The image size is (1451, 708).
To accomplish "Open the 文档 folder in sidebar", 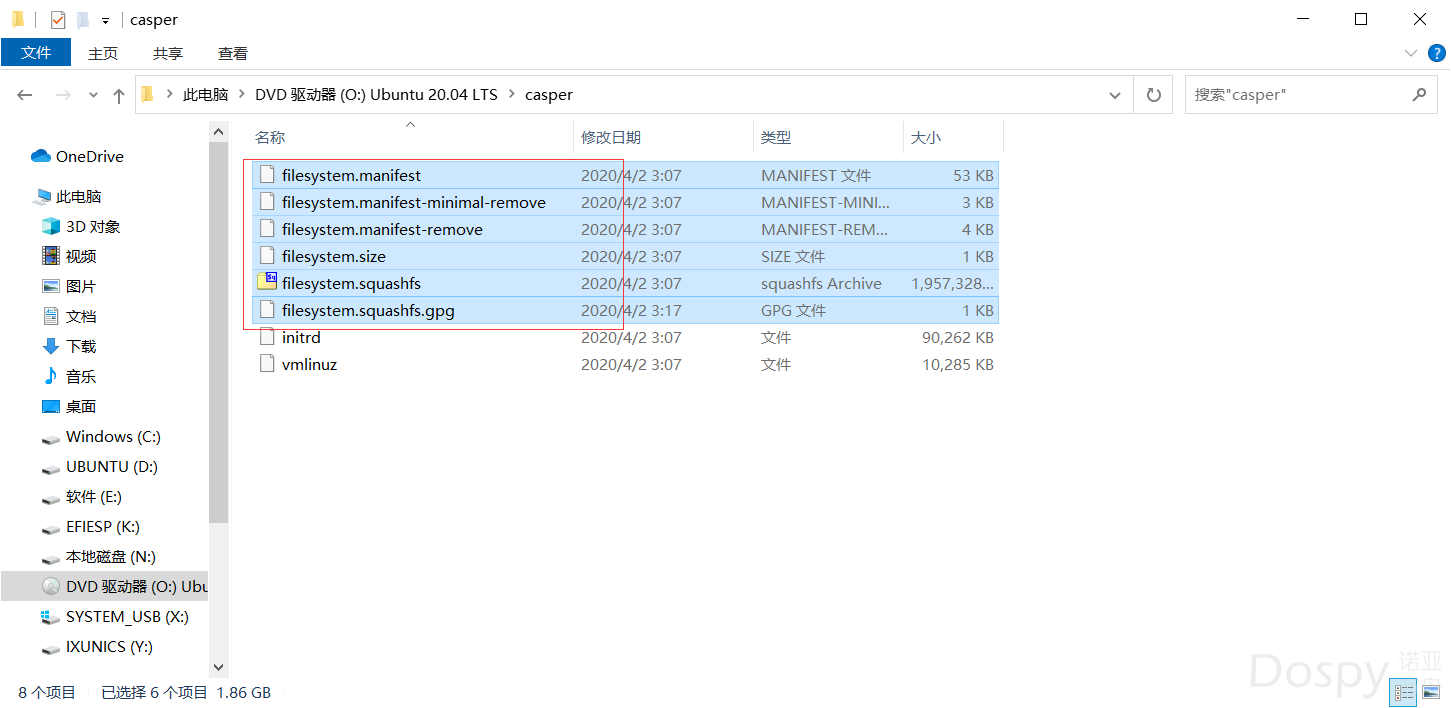I will click(81, 316).
